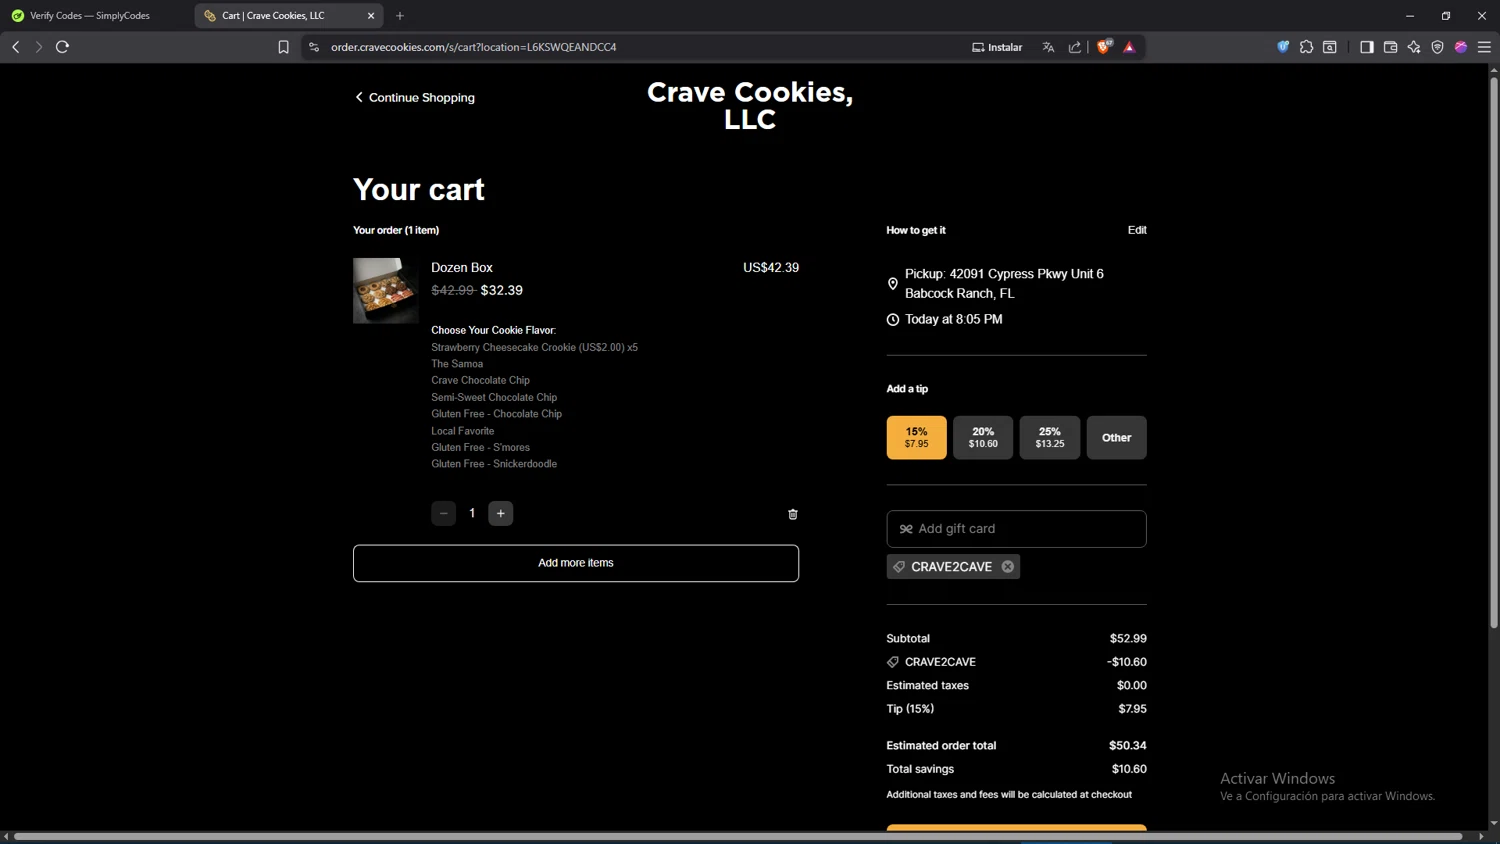This screenshot has height=844, width=1500.
Task: Click the Dozen Box line total US$42.39
Action: (771, 268)
